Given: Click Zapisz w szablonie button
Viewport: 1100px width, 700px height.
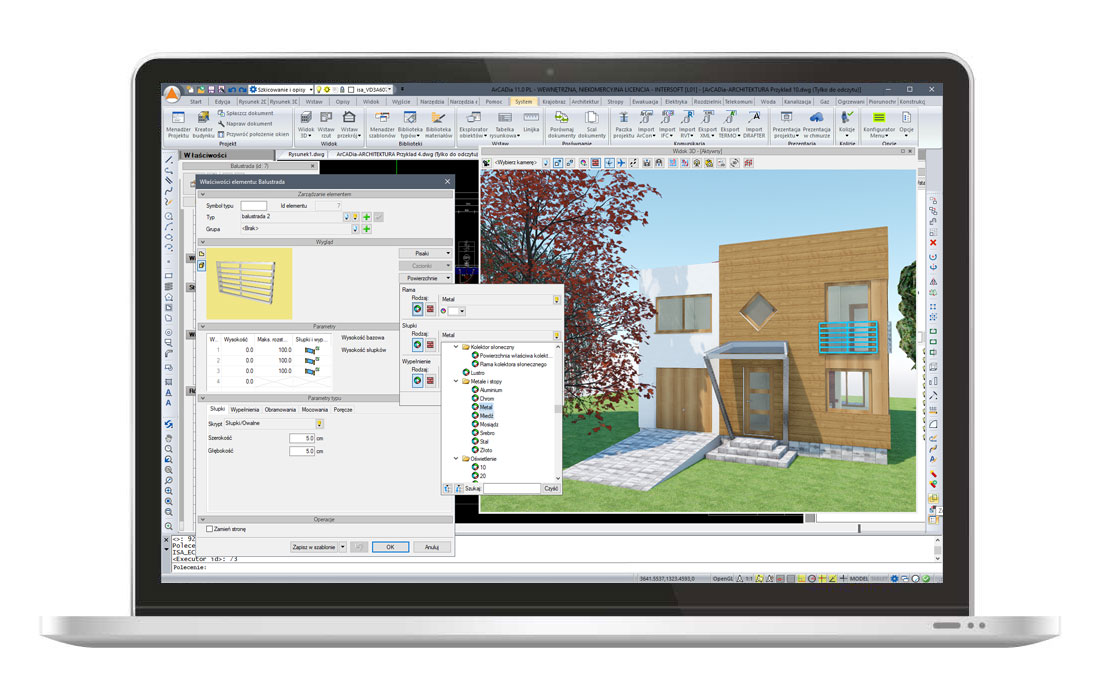Looking at the screenshot, I should click(314, 547).
